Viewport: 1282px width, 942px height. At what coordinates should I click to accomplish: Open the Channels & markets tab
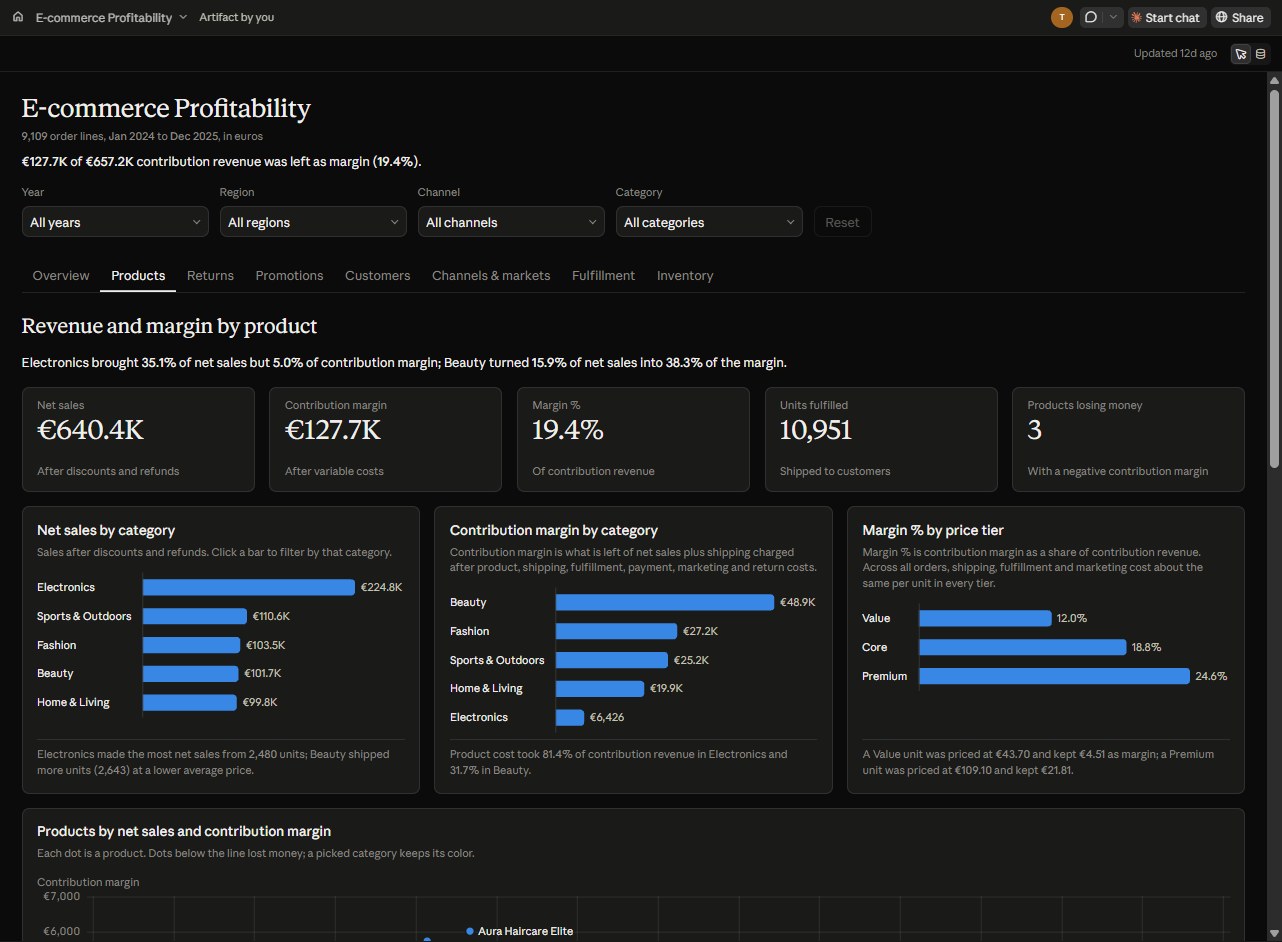coord(491,275)
